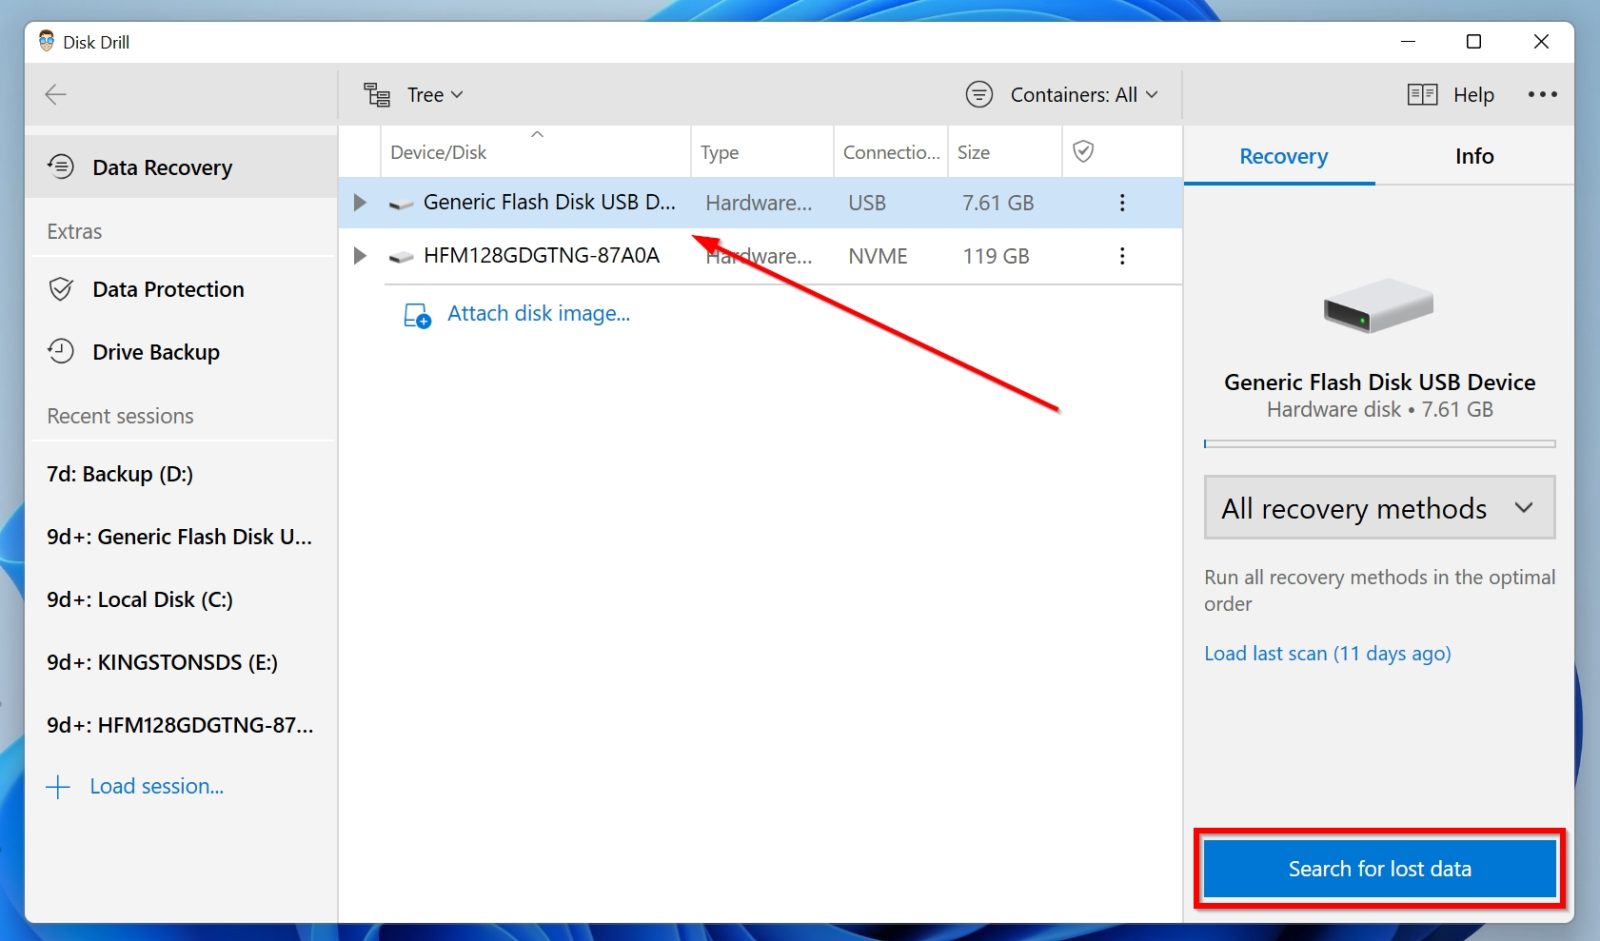Switch to the Info tab
The height and width of the screenshot is (941, 1600).
[1473, 156]
